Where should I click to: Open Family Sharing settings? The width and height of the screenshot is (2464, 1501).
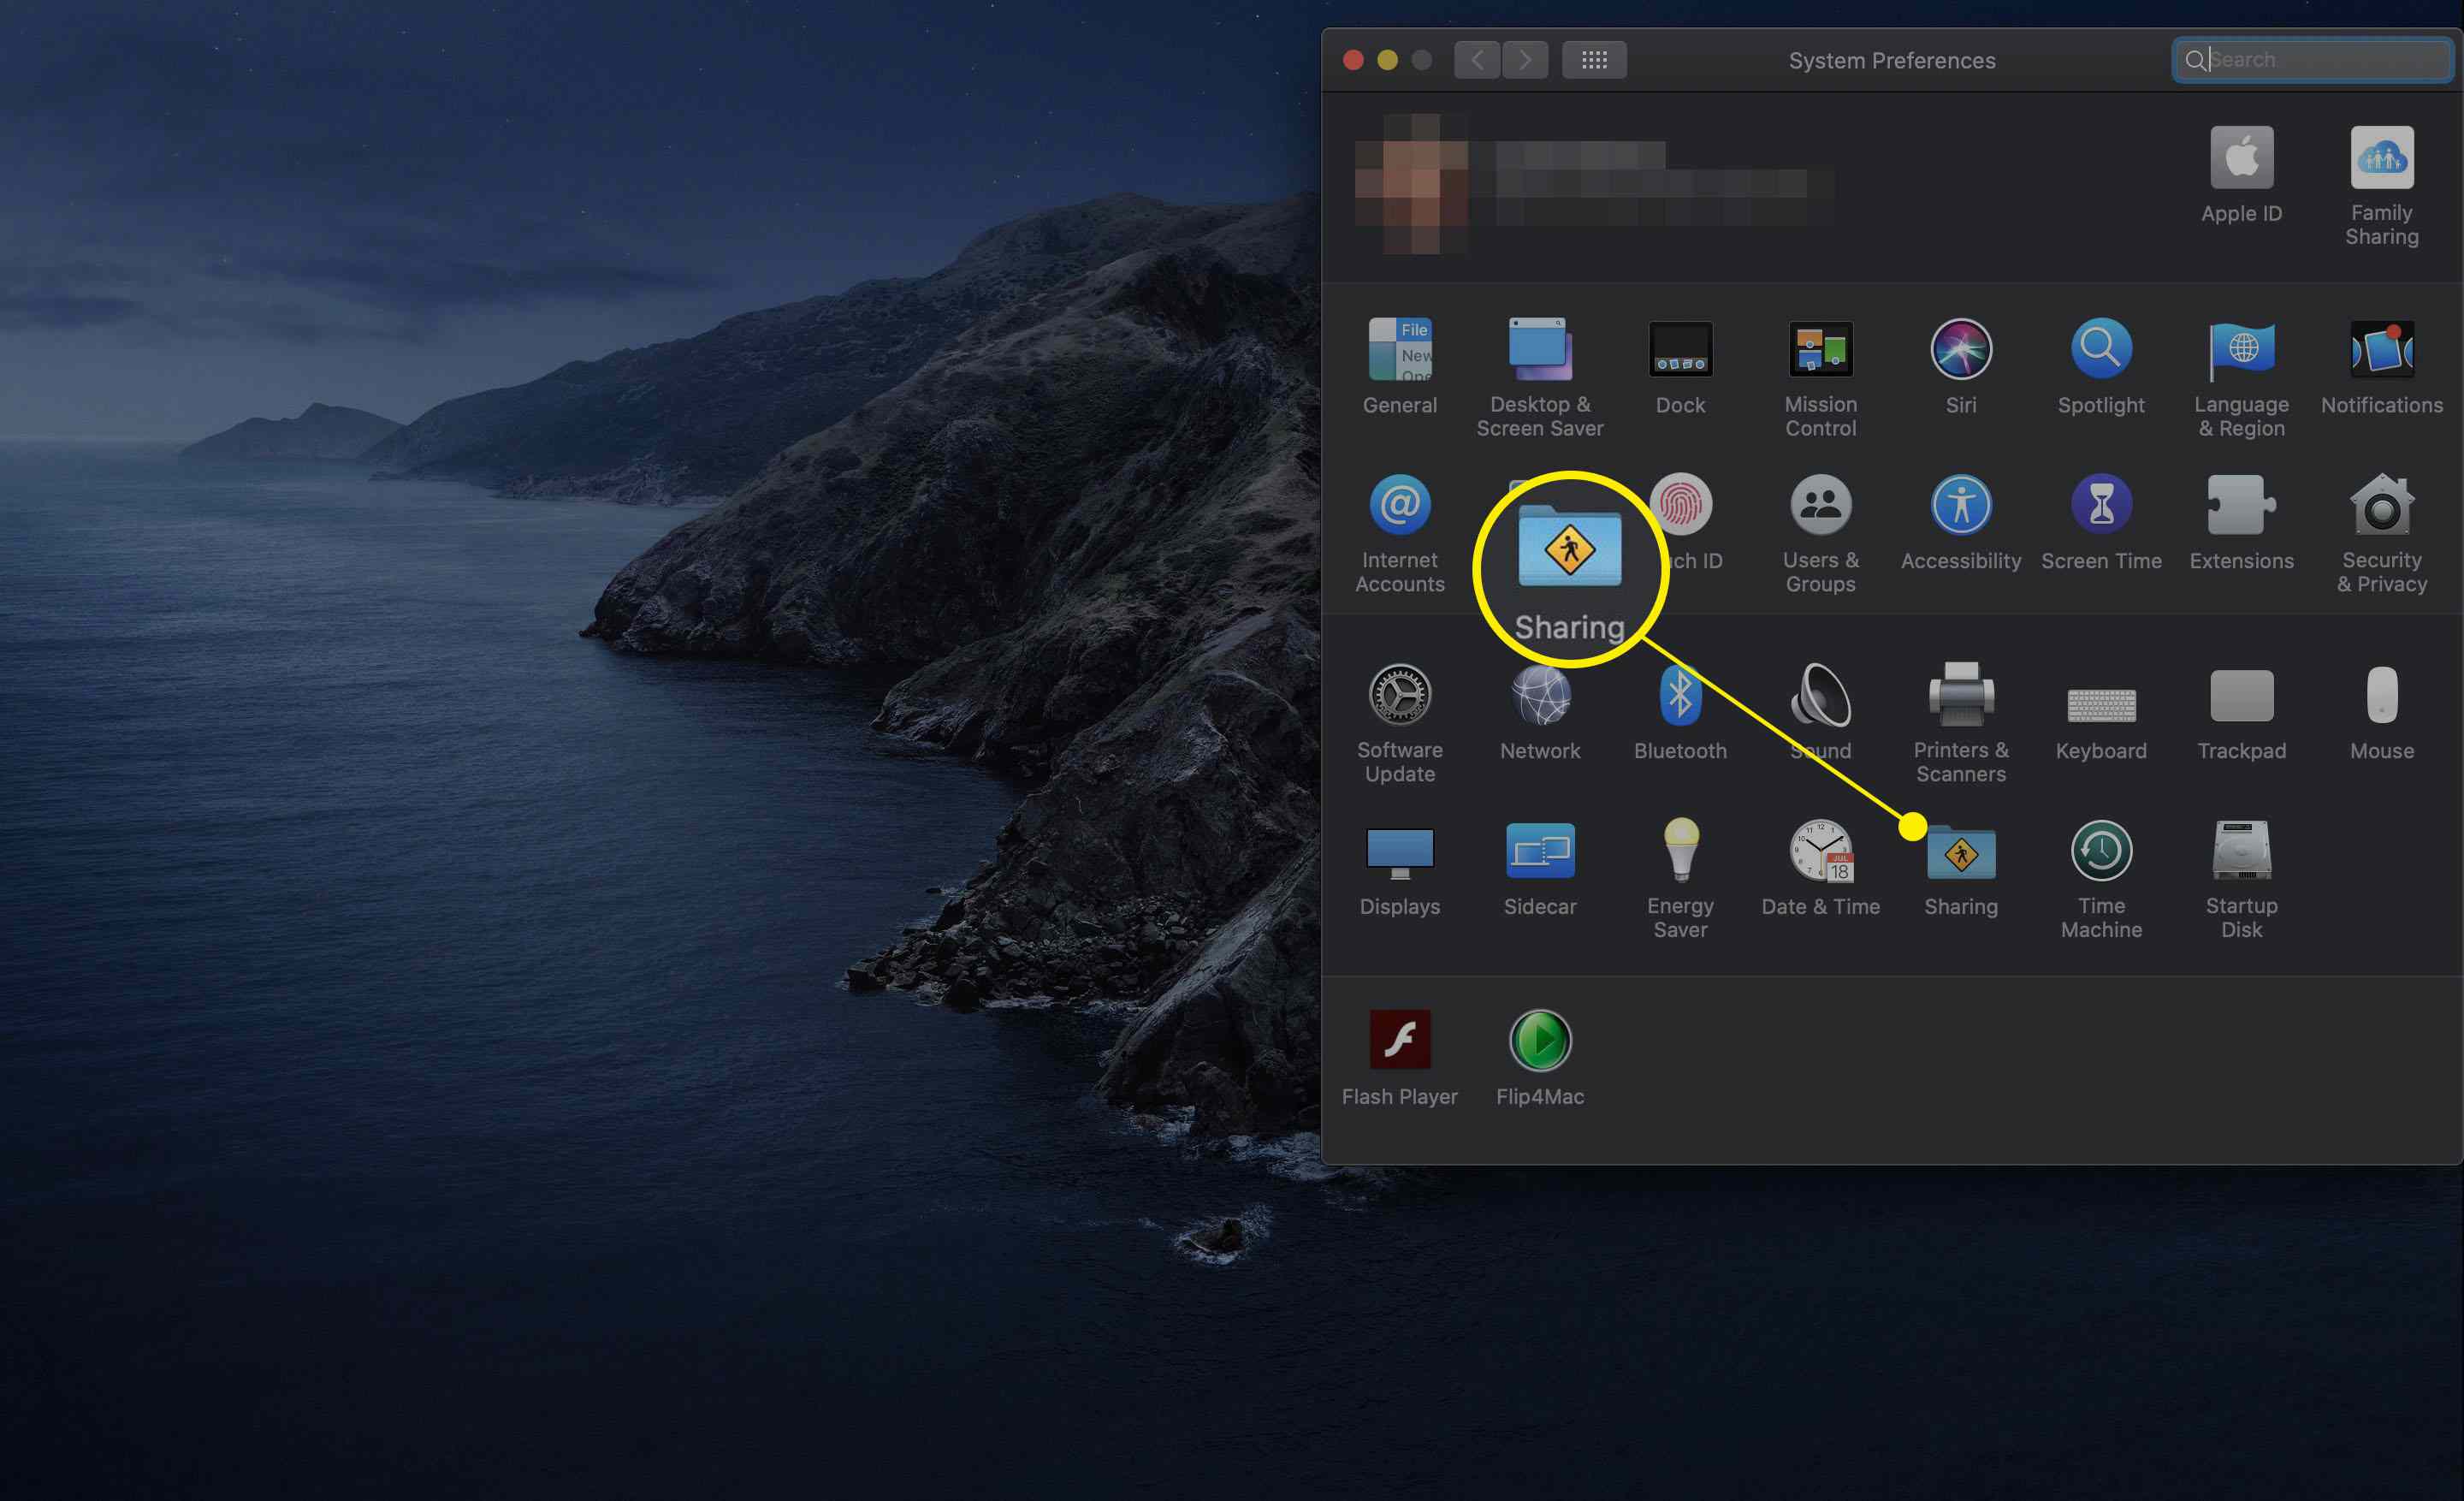[x=2382, y=158]
